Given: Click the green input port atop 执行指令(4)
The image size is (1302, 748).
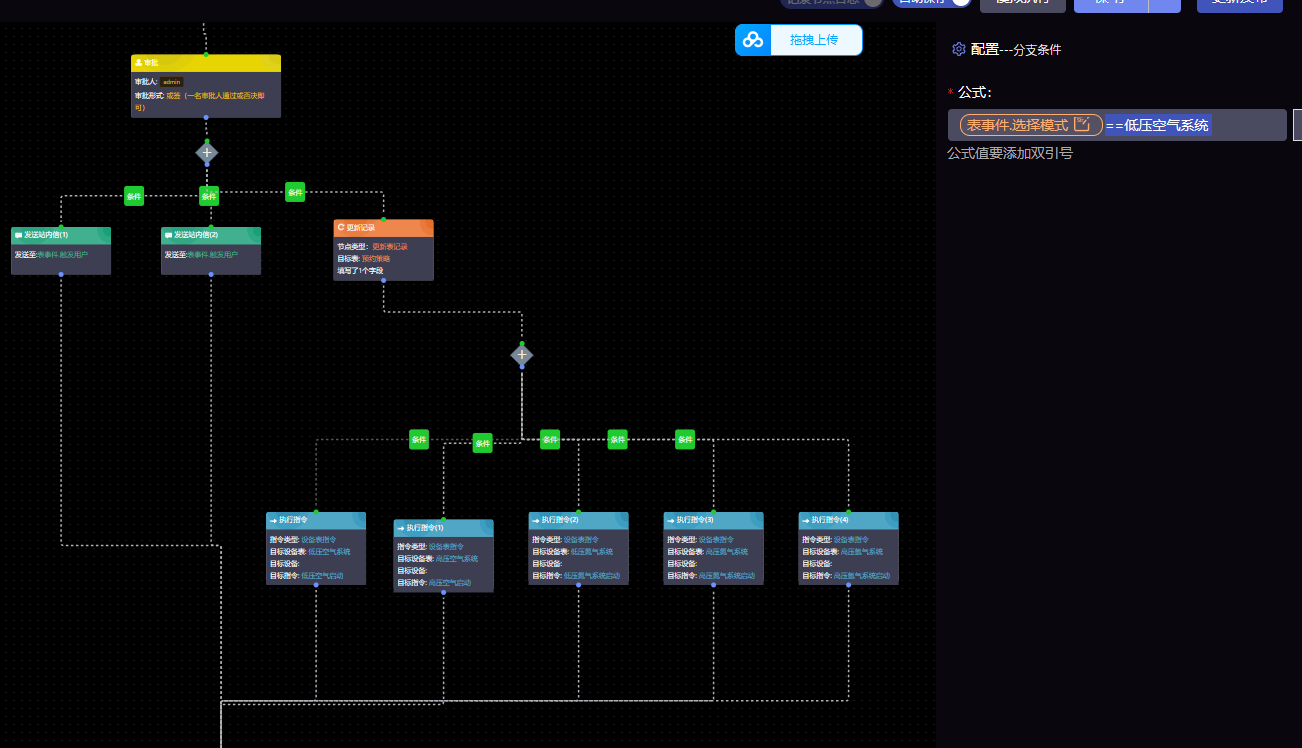Looking at the screenshot, I should 849,512.
